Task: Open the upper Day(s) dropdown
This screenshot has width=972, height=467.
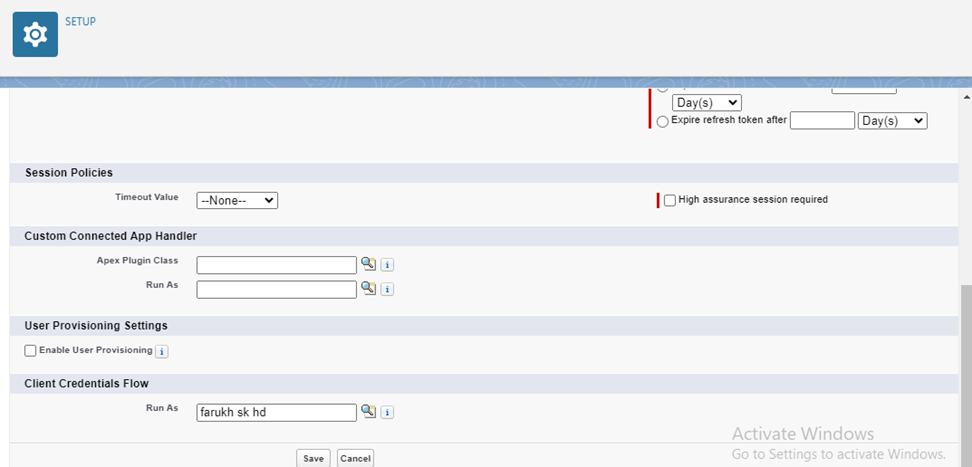Action: [x=707, y=102]
